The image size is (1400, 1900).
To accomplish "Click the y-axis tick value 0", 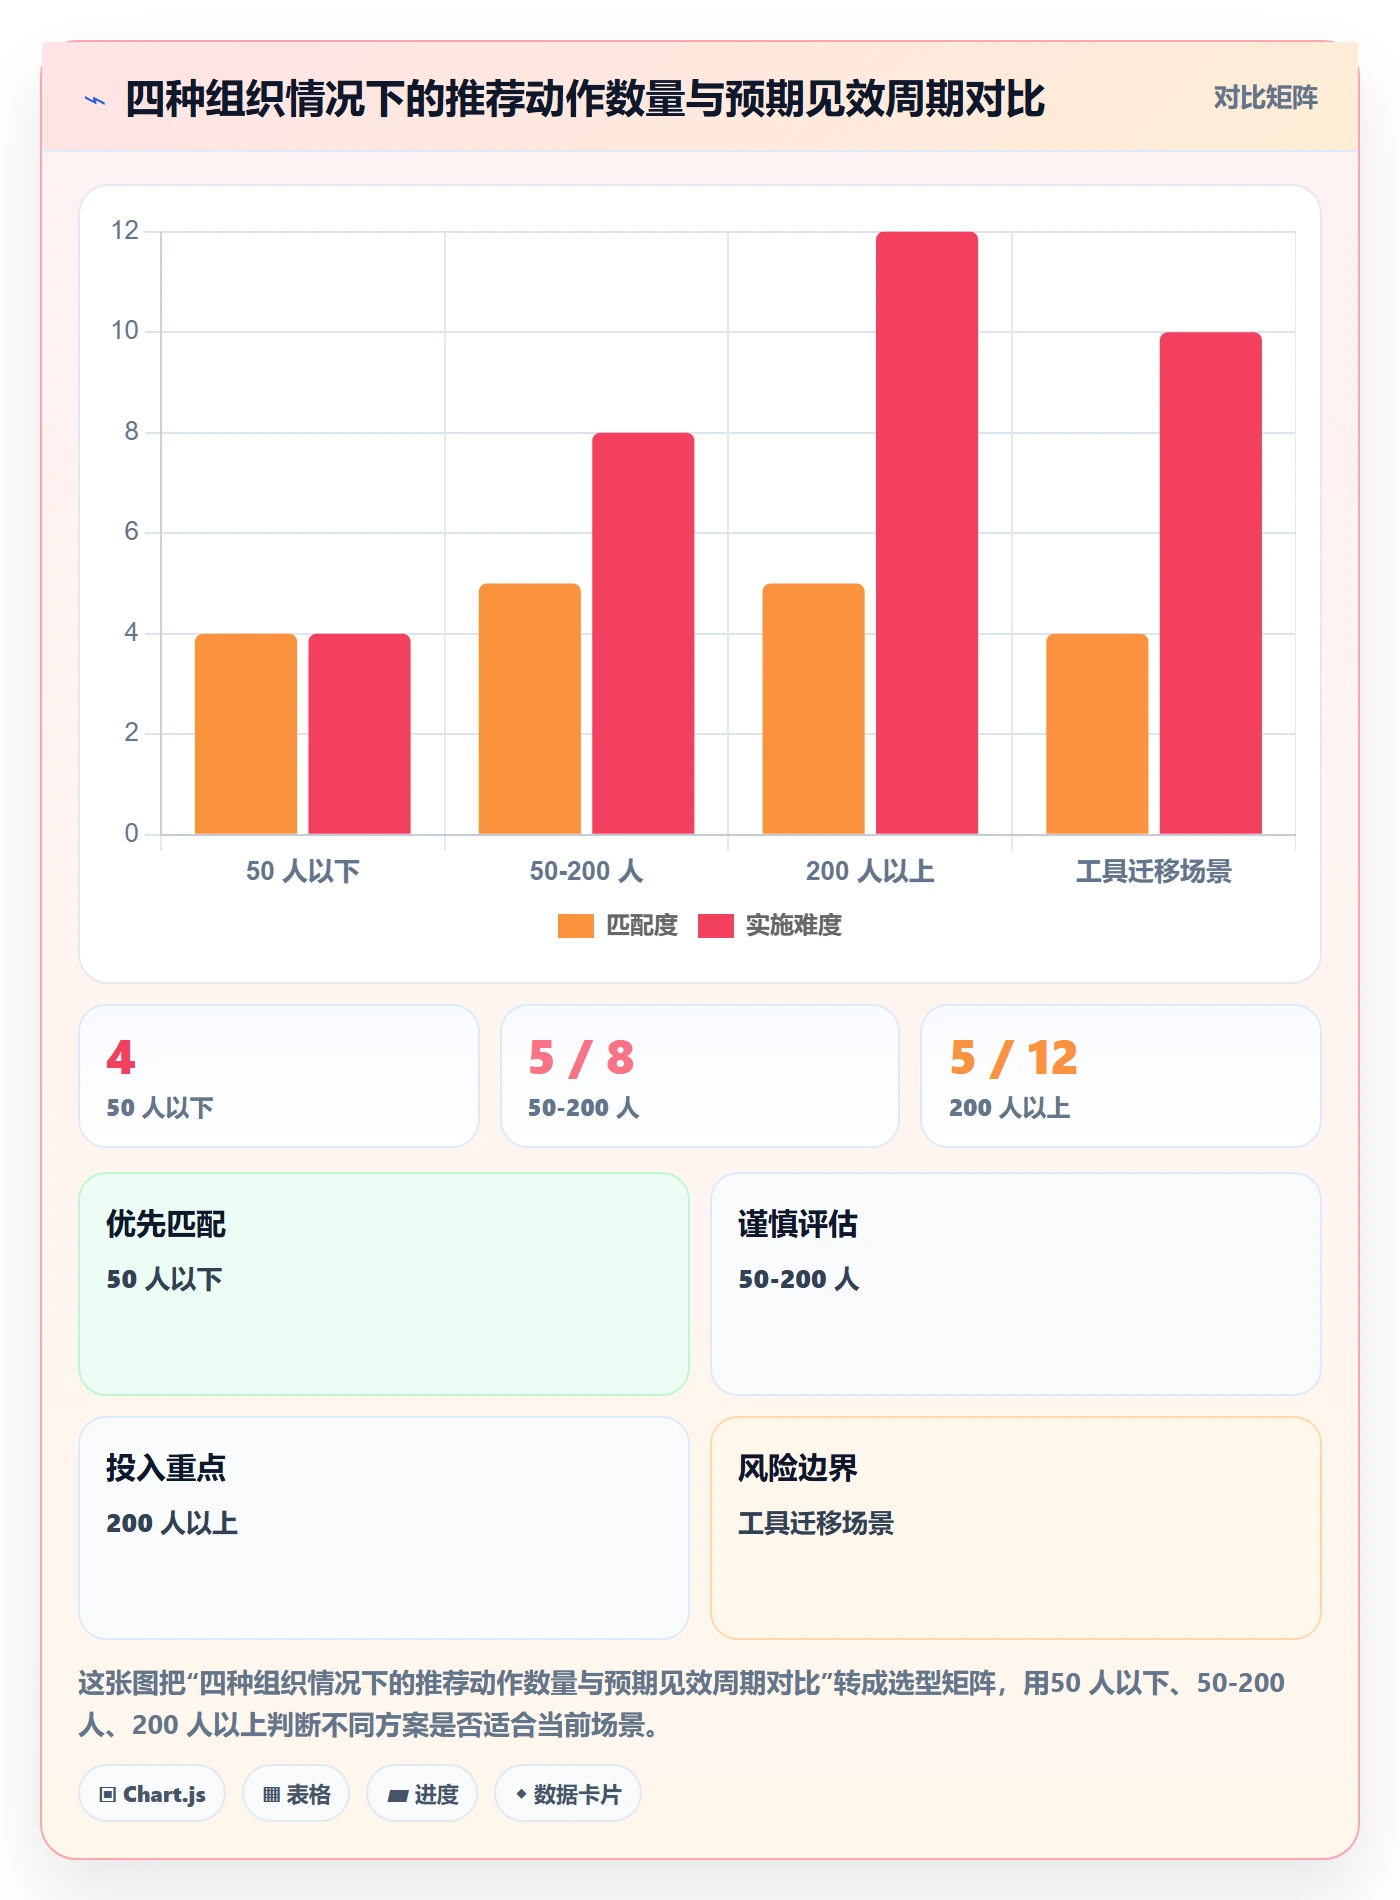I will pos(131,833).
